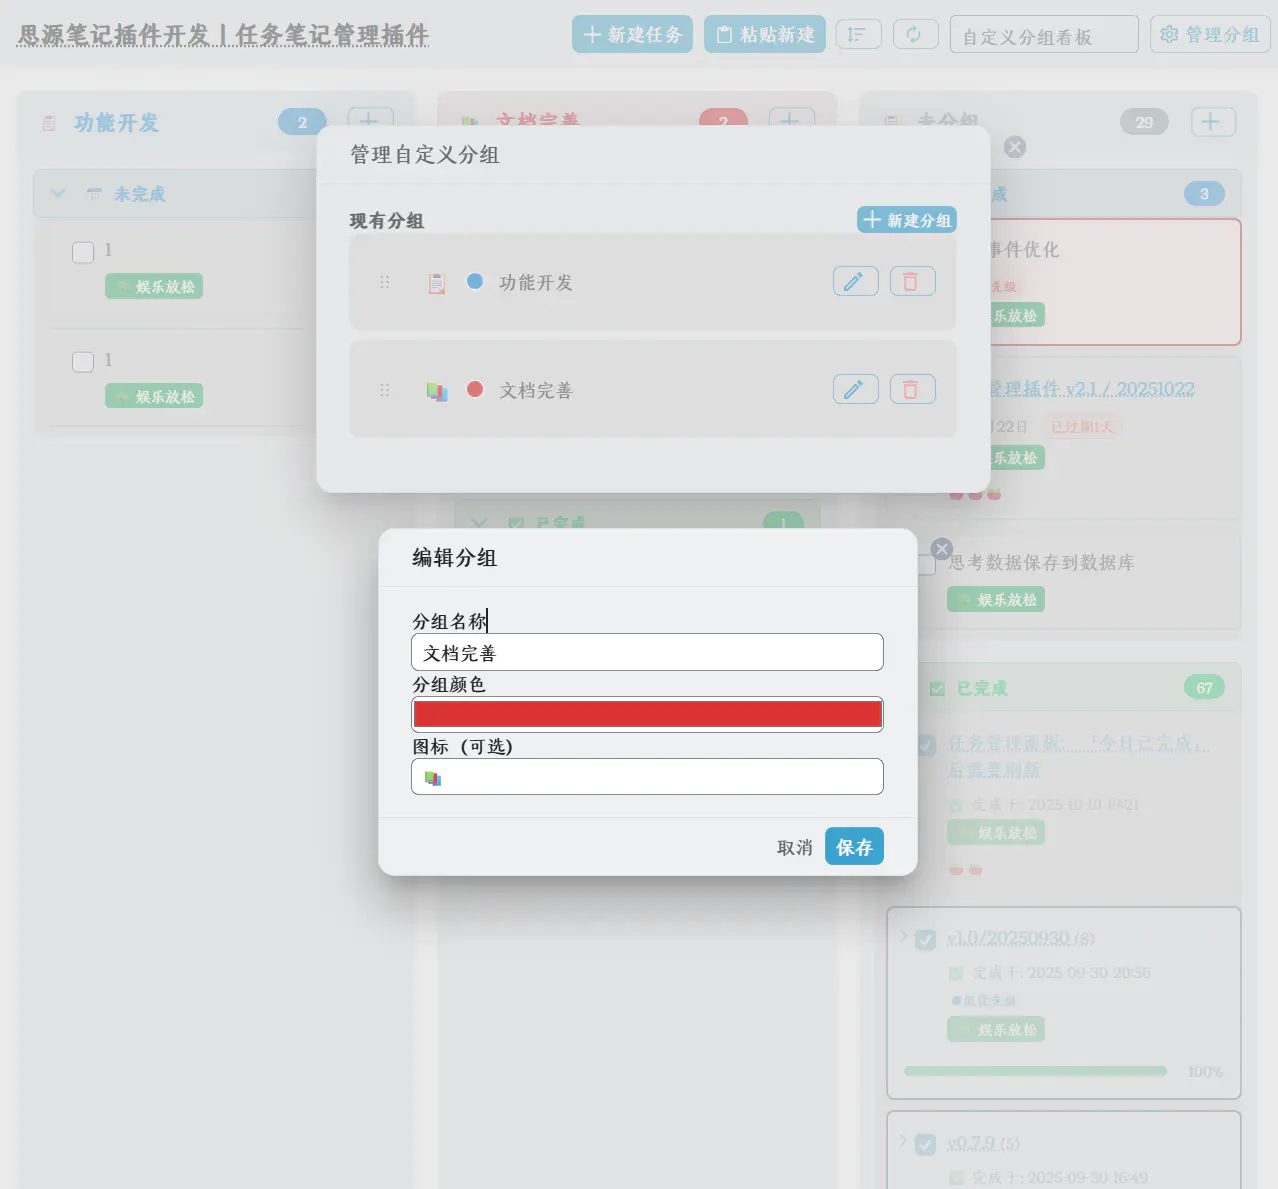Check the checkbox of the first 未完成 task
This screenshot has width=1278, height=1189.
tap(83, 252)
